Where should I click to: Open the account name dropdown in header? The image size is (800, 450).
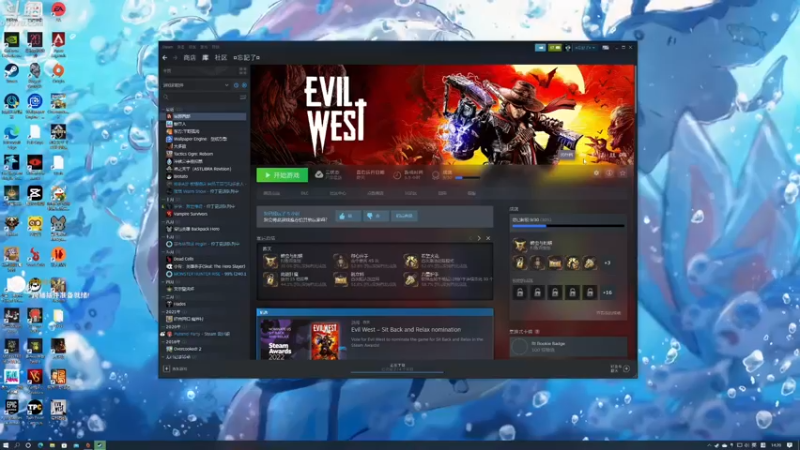click(x=585, y=47)
